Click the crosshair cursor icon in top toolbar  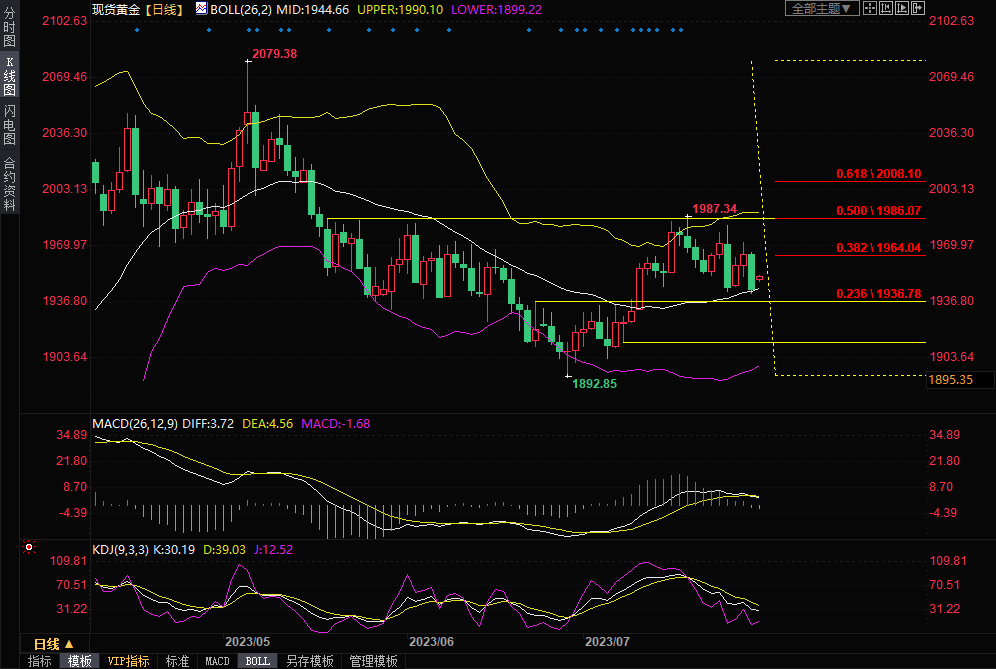pos(870,8)
